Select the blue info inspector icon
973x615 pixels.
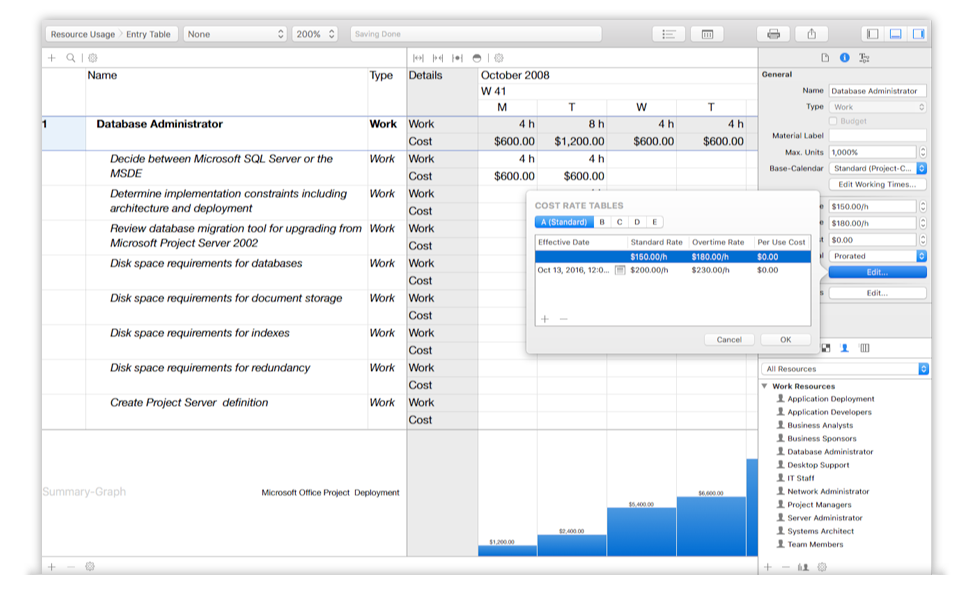tap(845, 58)
